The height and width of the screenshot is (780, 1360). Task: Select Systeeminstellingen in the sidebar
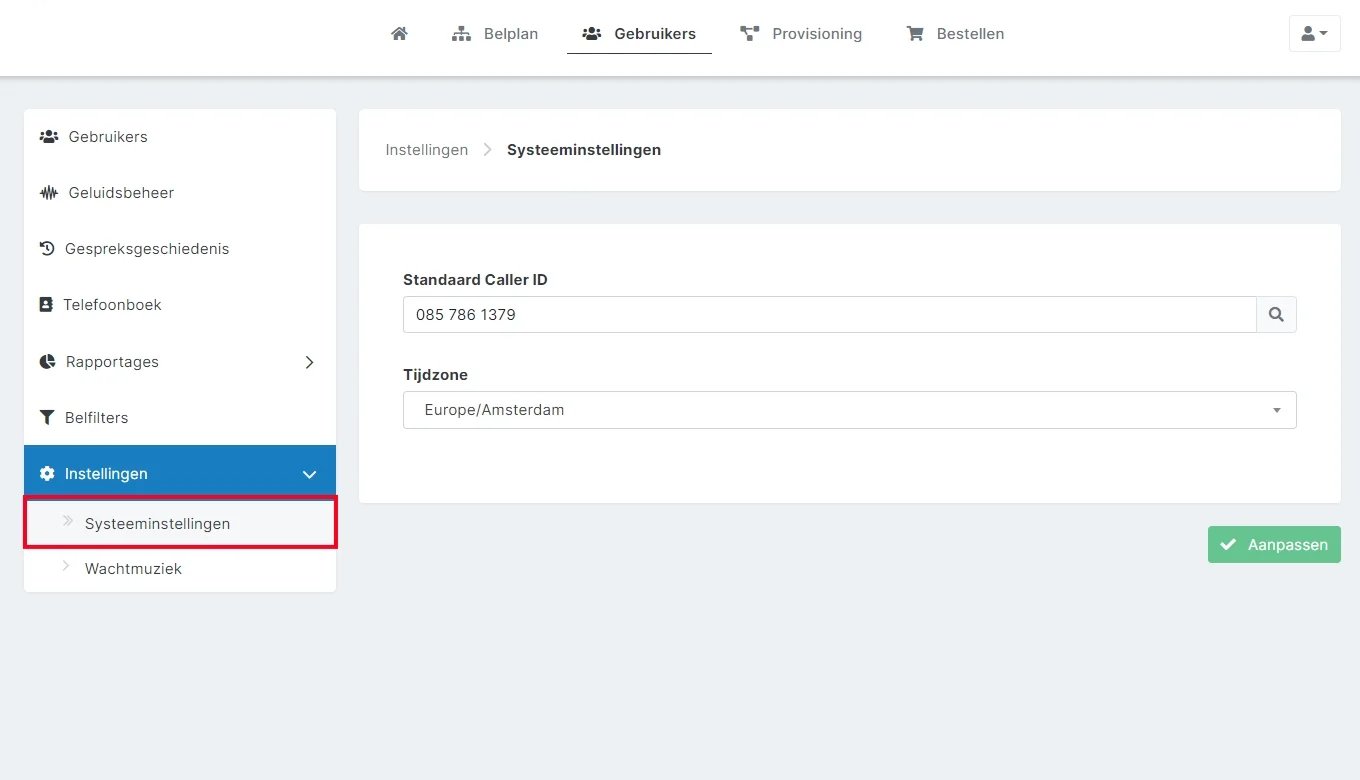click(180, 523)
